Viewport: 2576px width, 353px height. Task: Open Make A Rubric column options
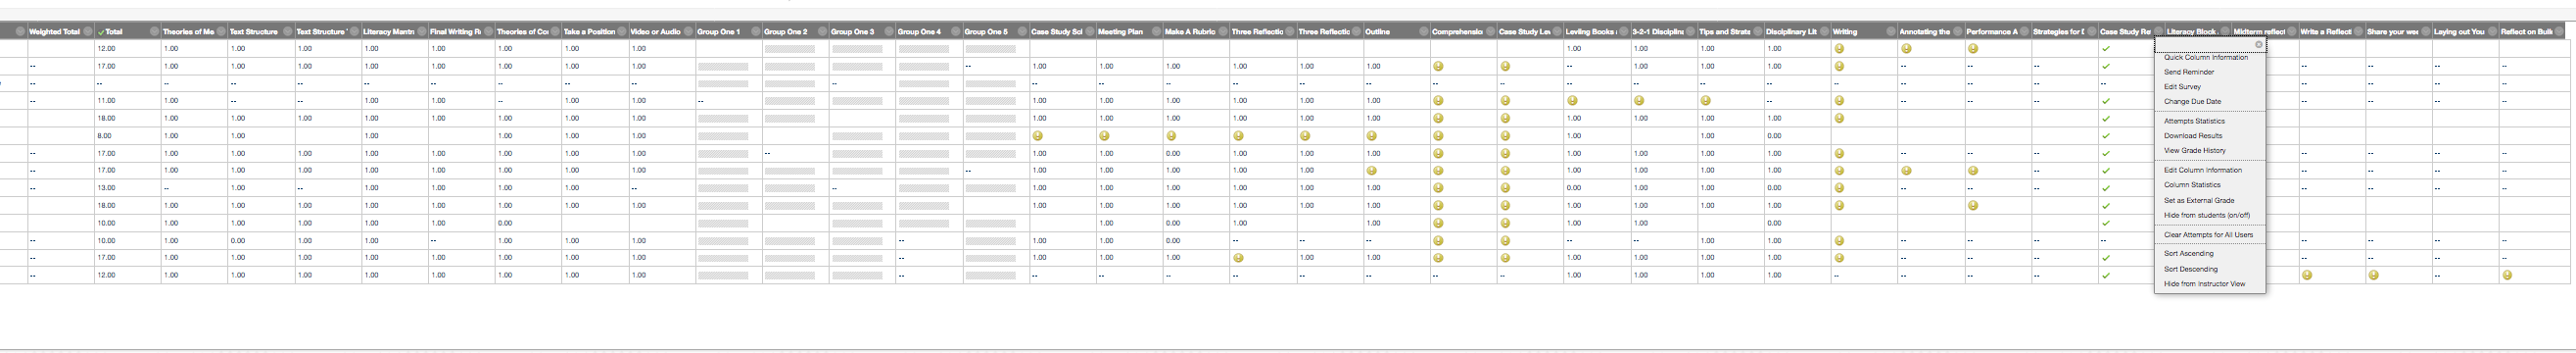pyautogui.click(x=1223, y=32)
